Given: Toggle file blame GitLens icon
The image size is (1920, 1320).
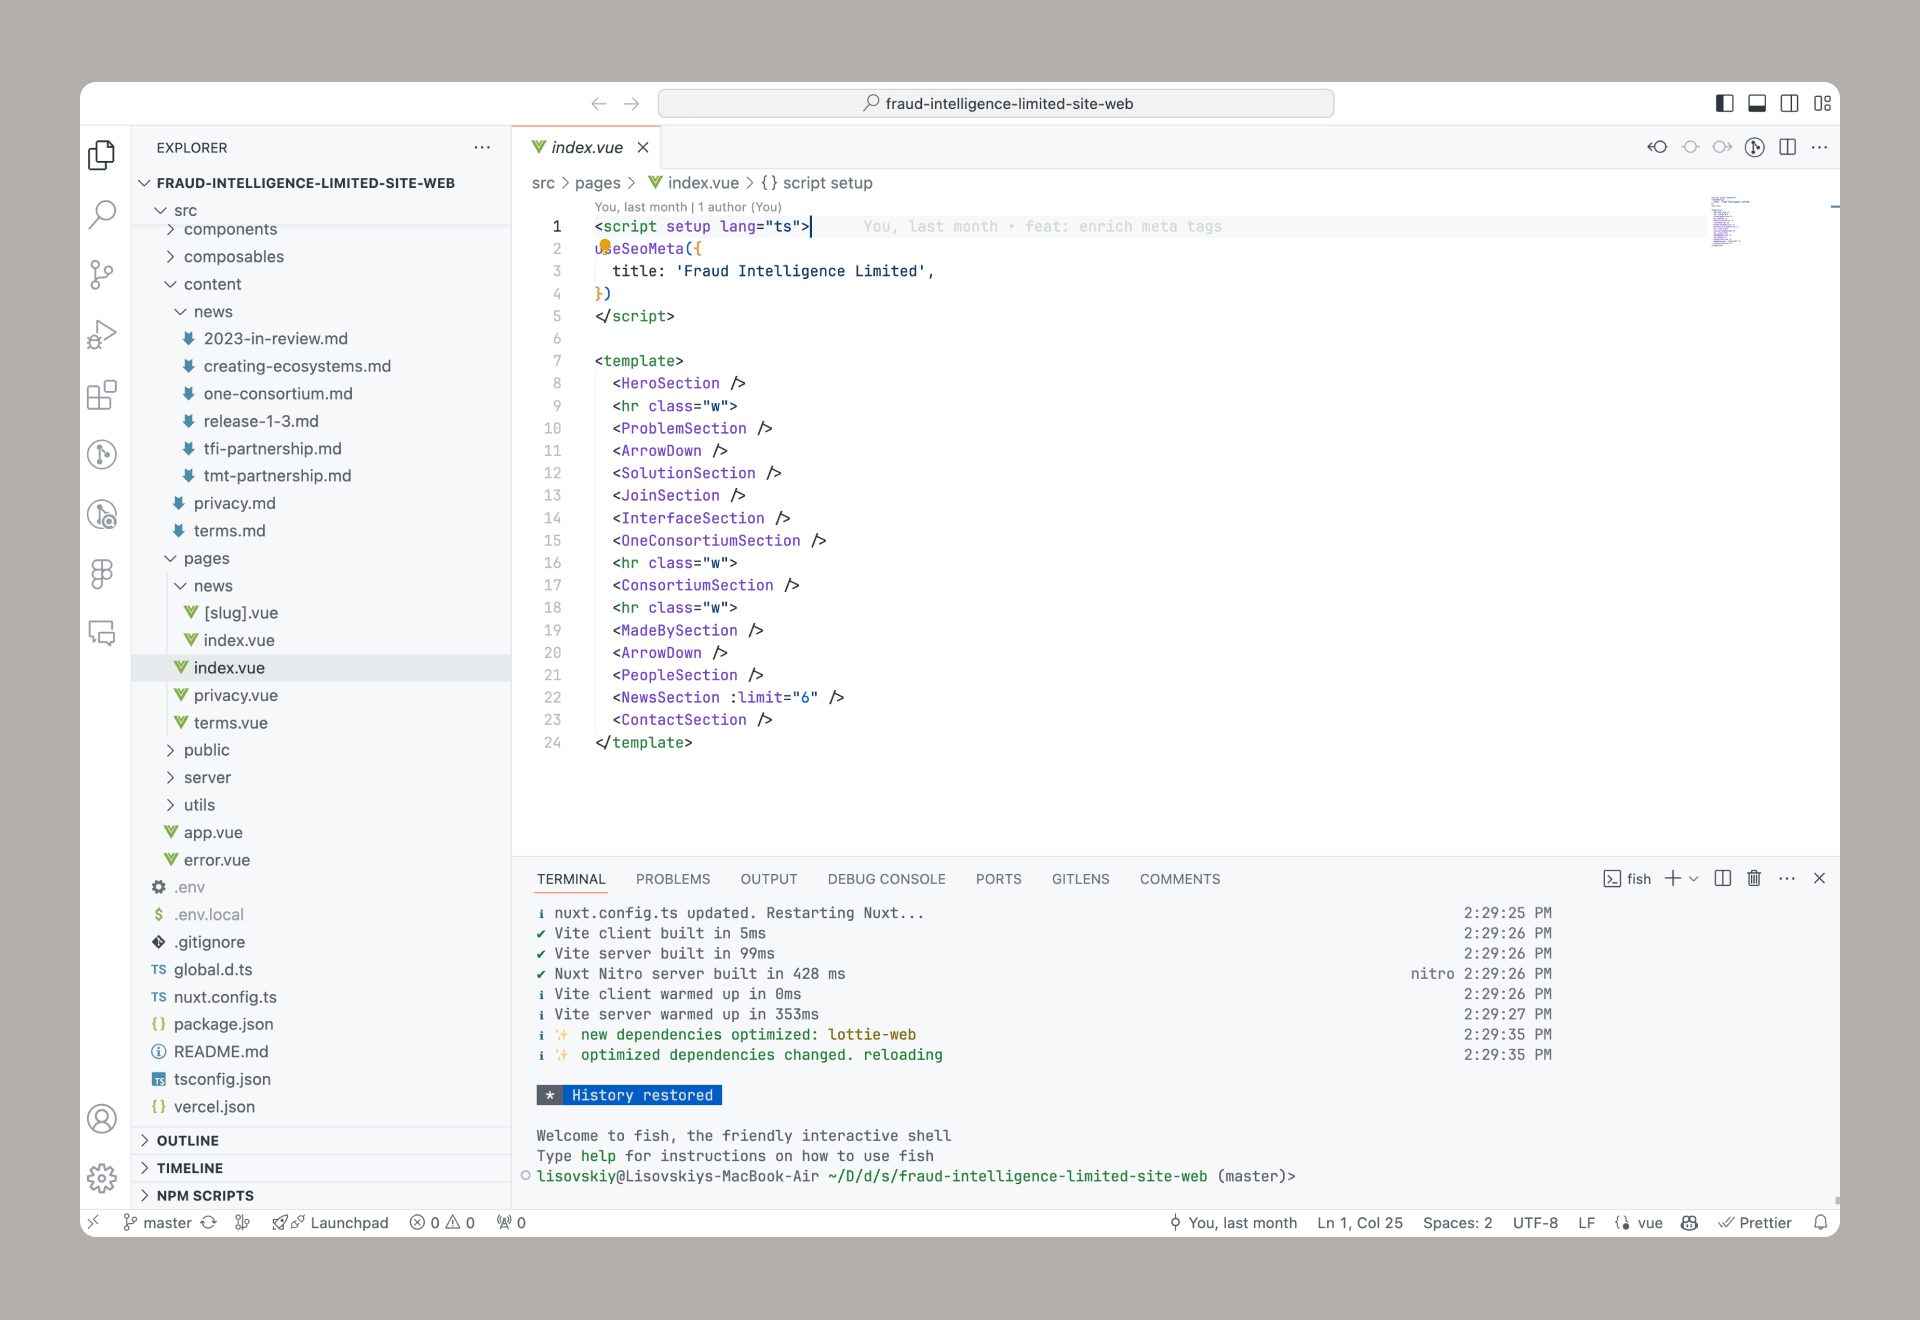Looking at the screenshot, I should pos(1755,147).
